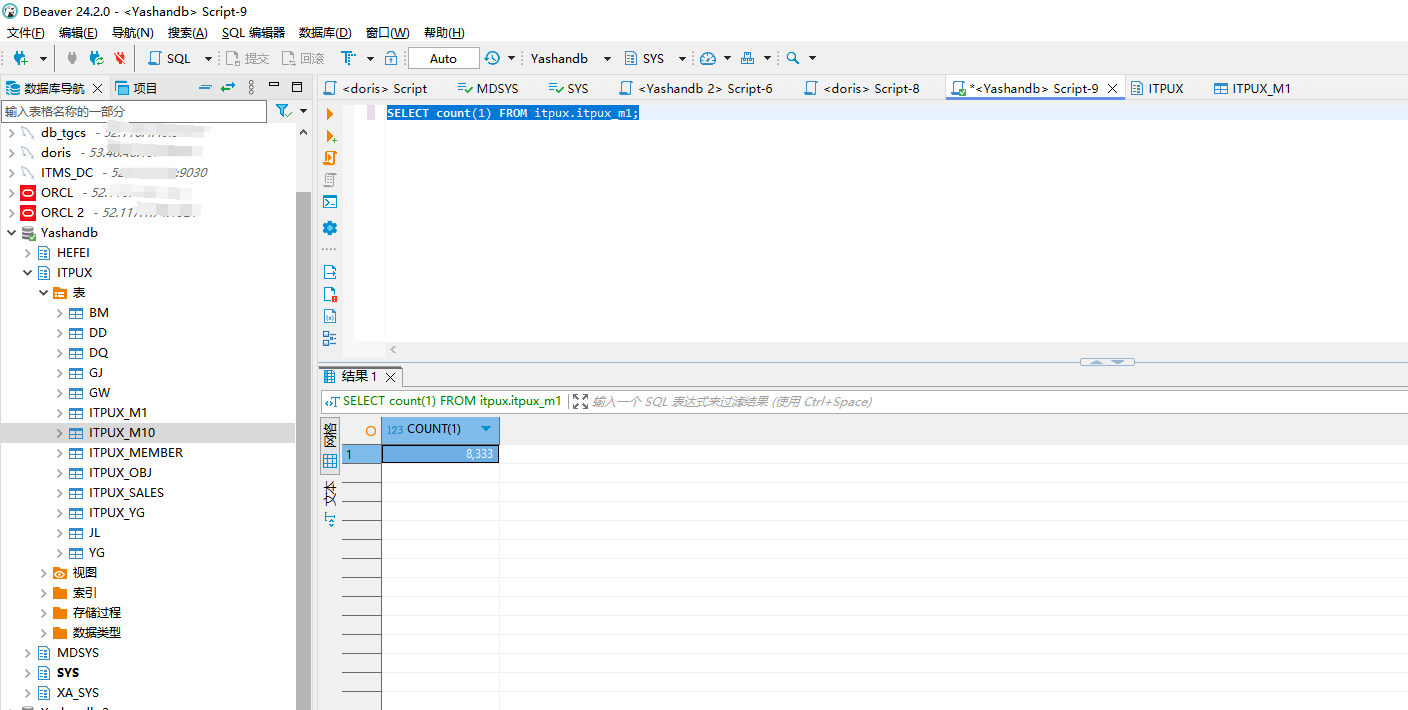Click the bottom outline icon in editor sidebar

[x=330, y=338]
